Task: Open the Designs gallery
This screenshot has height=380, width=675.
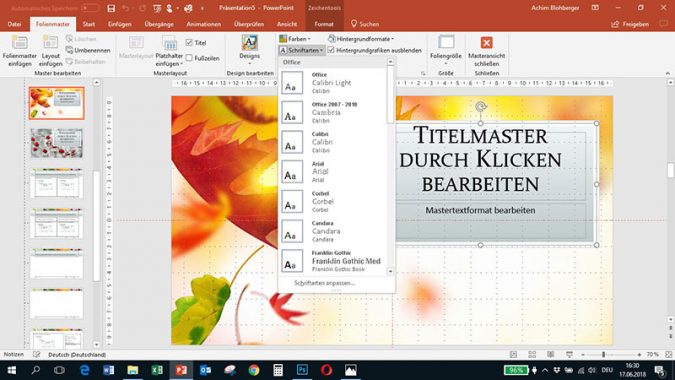Action: [250, 50]
